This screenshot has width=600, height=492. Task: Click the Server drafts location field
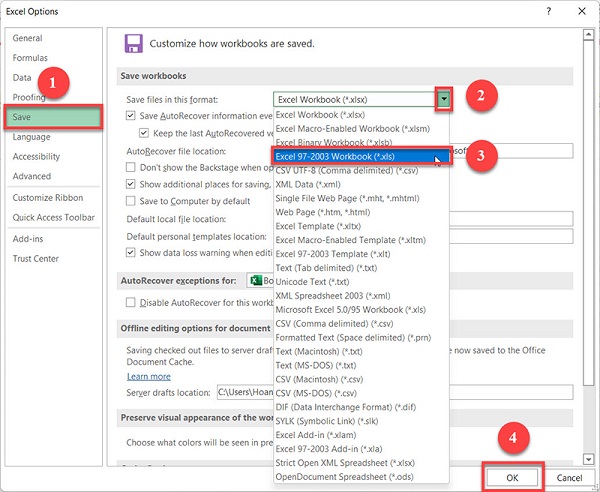click(x=395, y=392)
